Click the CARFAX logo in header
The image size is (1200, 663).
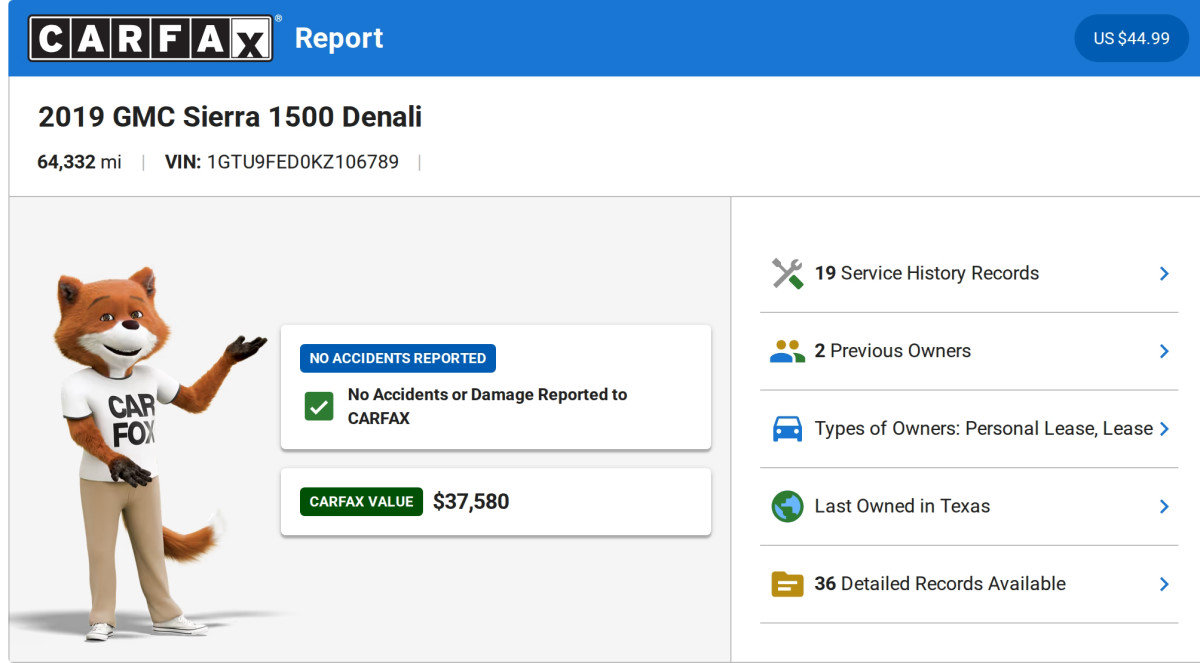point(151,38)
